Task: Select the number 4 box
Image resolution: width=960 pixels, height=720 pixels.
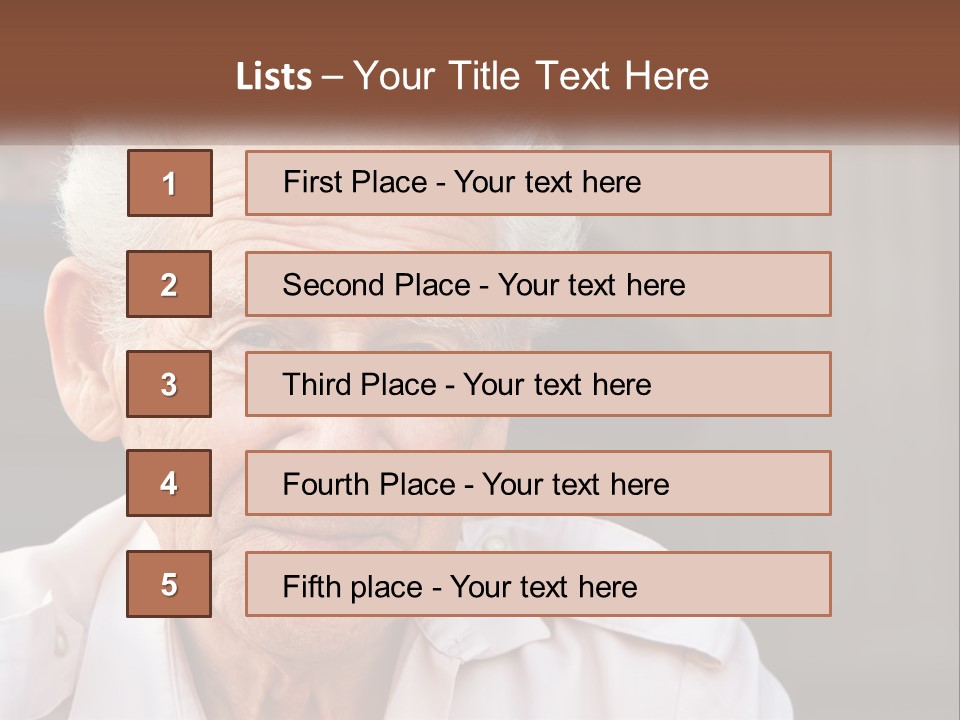Action: (169, 483)
